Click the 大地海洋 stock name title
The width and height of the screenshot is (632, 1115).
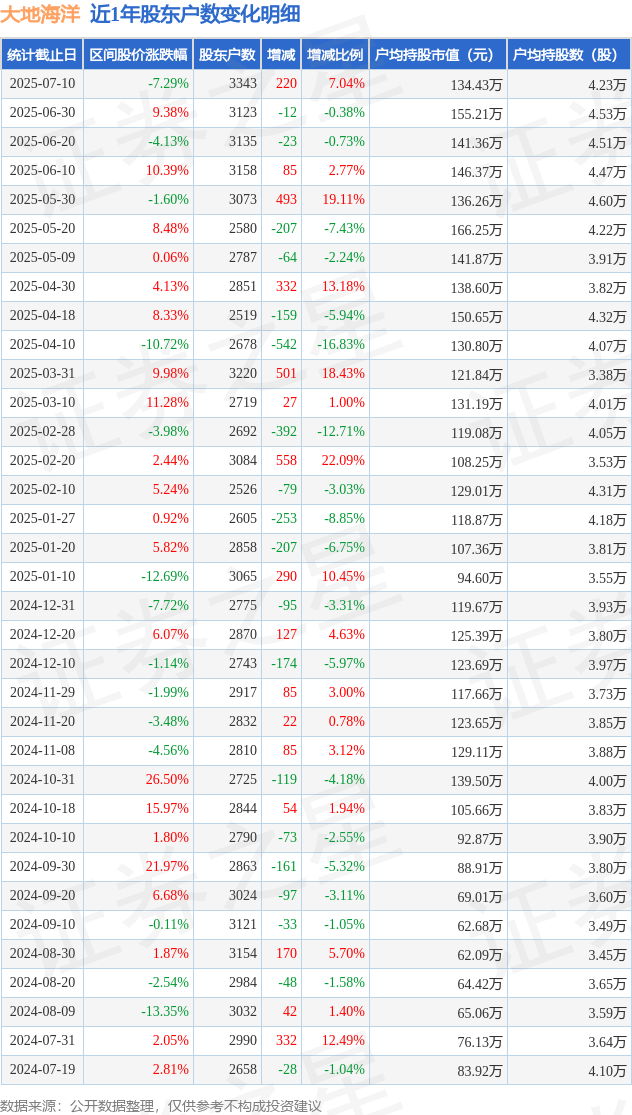[41, 15]
